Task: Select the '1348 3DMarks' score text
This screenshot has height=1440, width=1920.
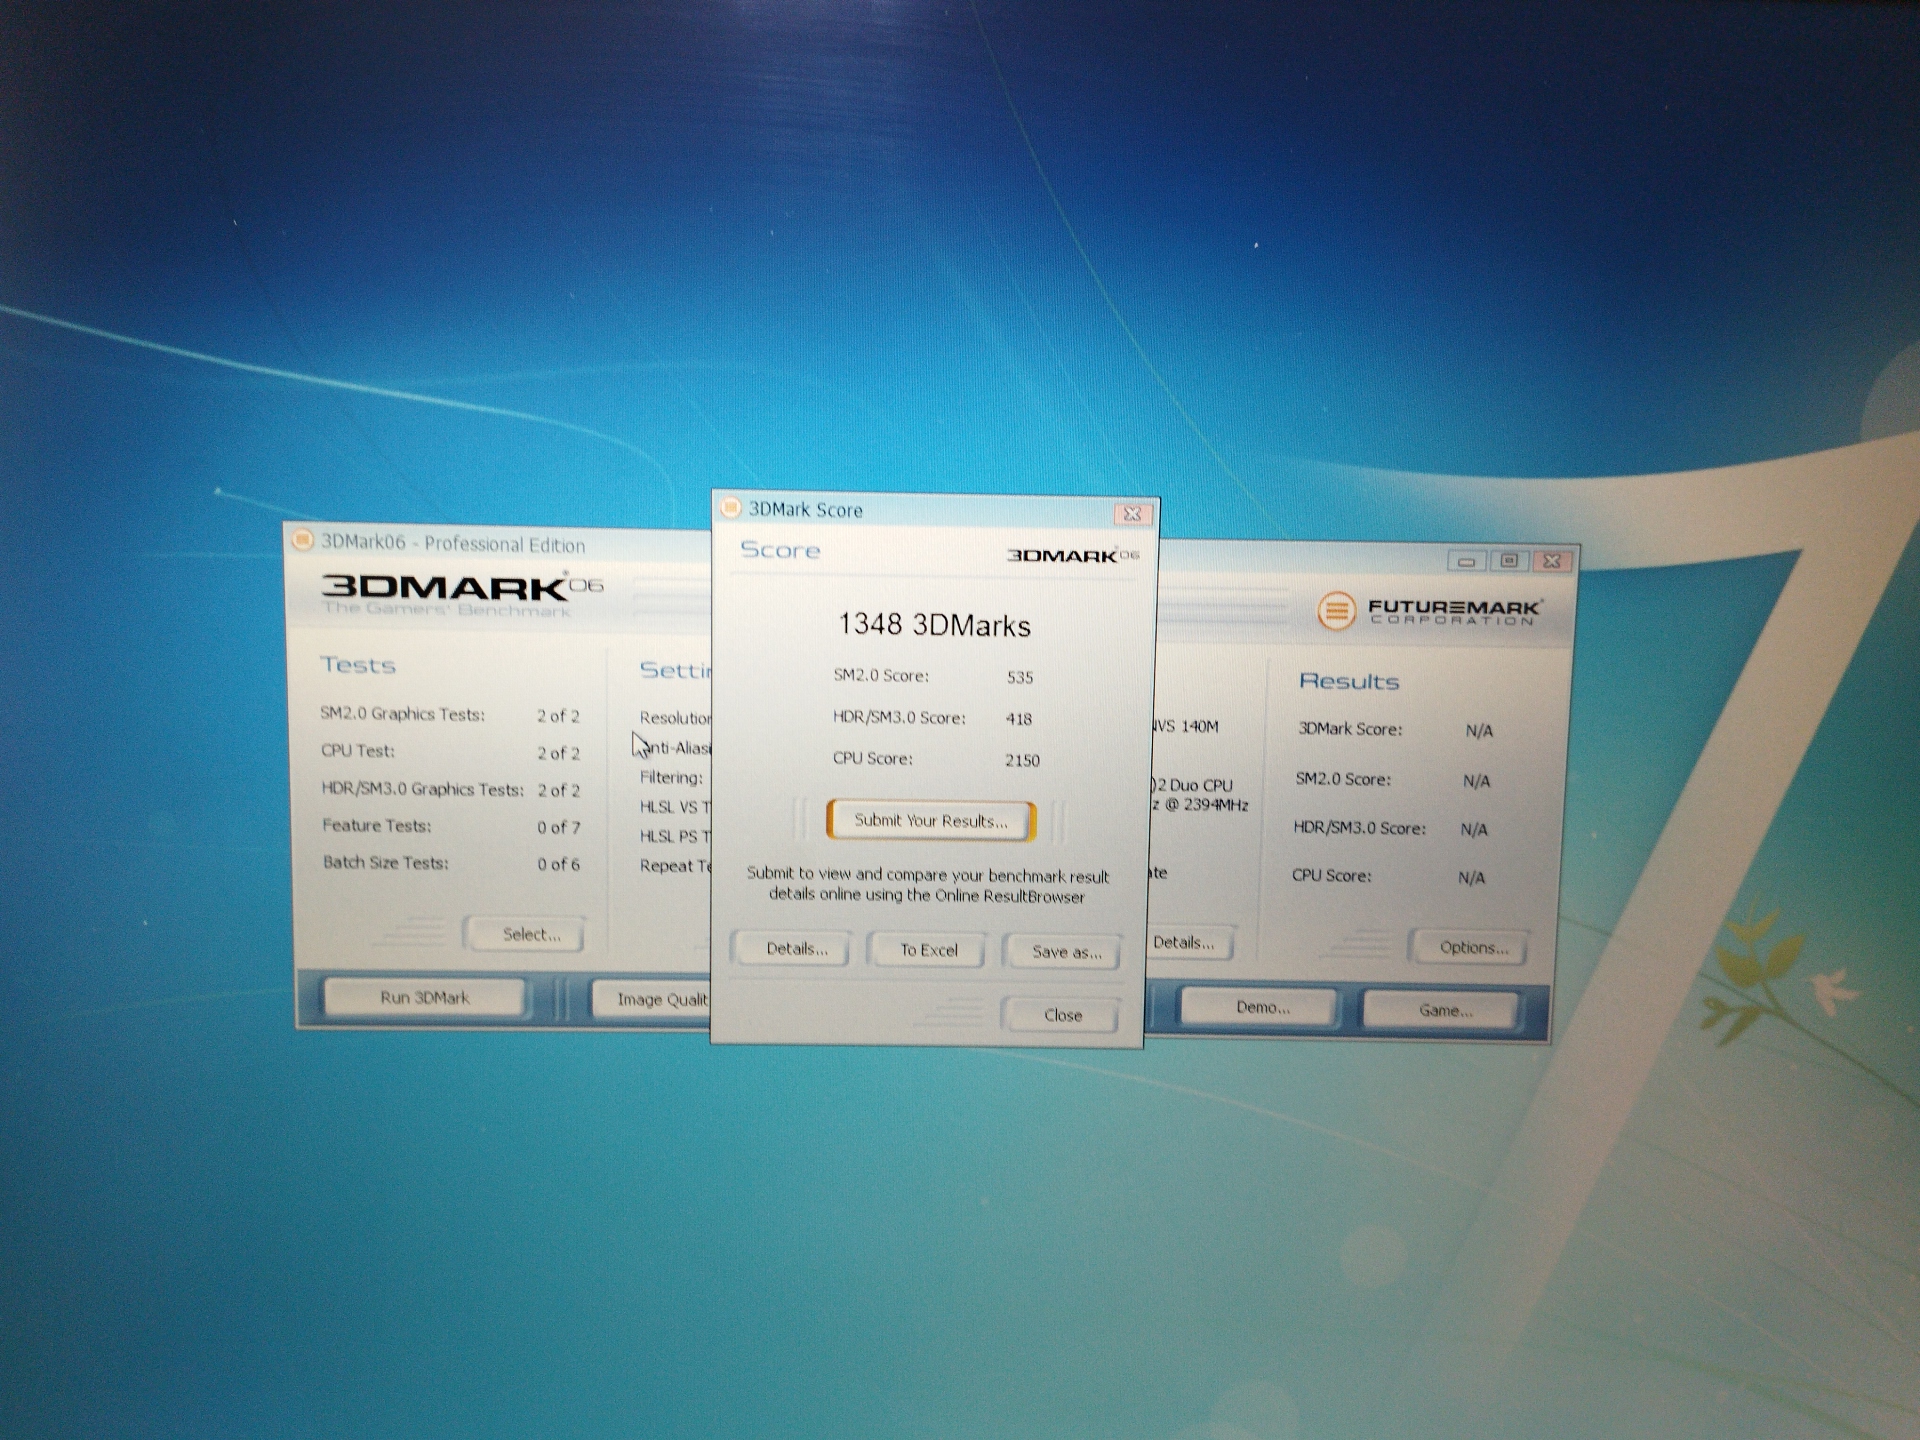Action: tap(934, 625)
